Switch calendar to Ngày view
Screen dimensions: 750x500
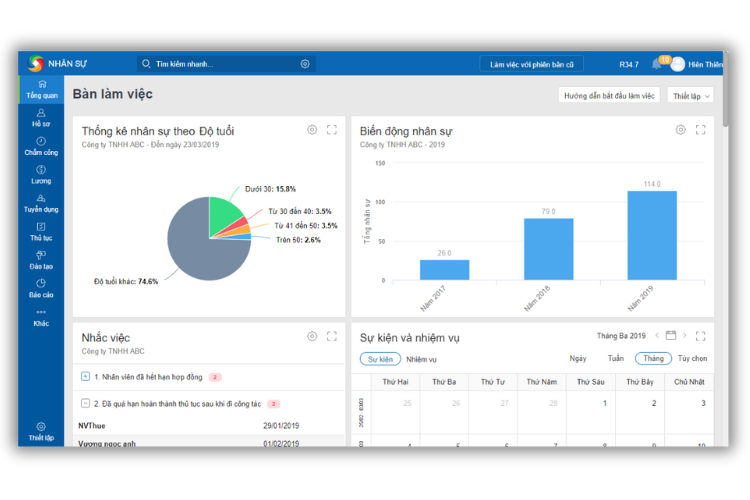point(578,359)
